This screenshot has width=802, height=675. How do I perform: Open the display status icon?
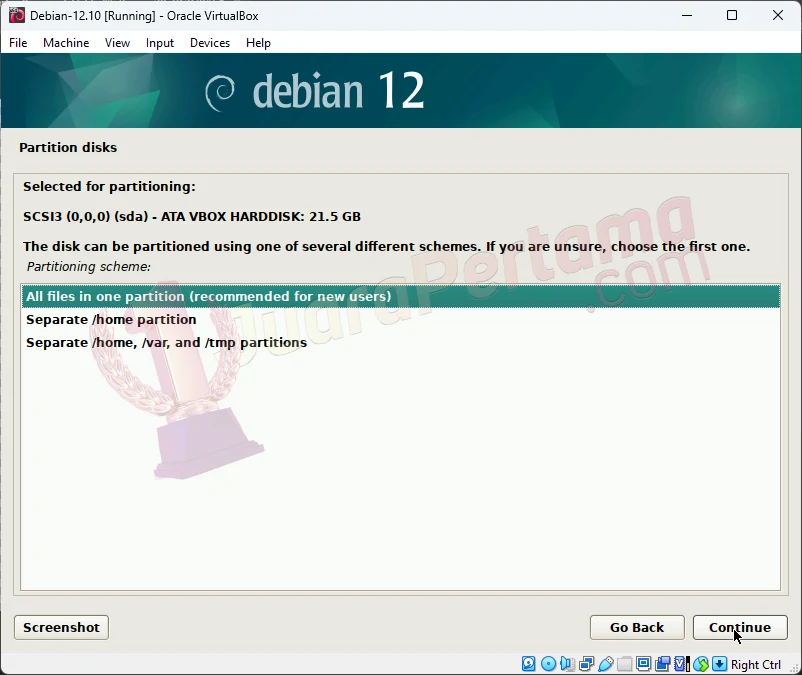(x=645, y=664)
